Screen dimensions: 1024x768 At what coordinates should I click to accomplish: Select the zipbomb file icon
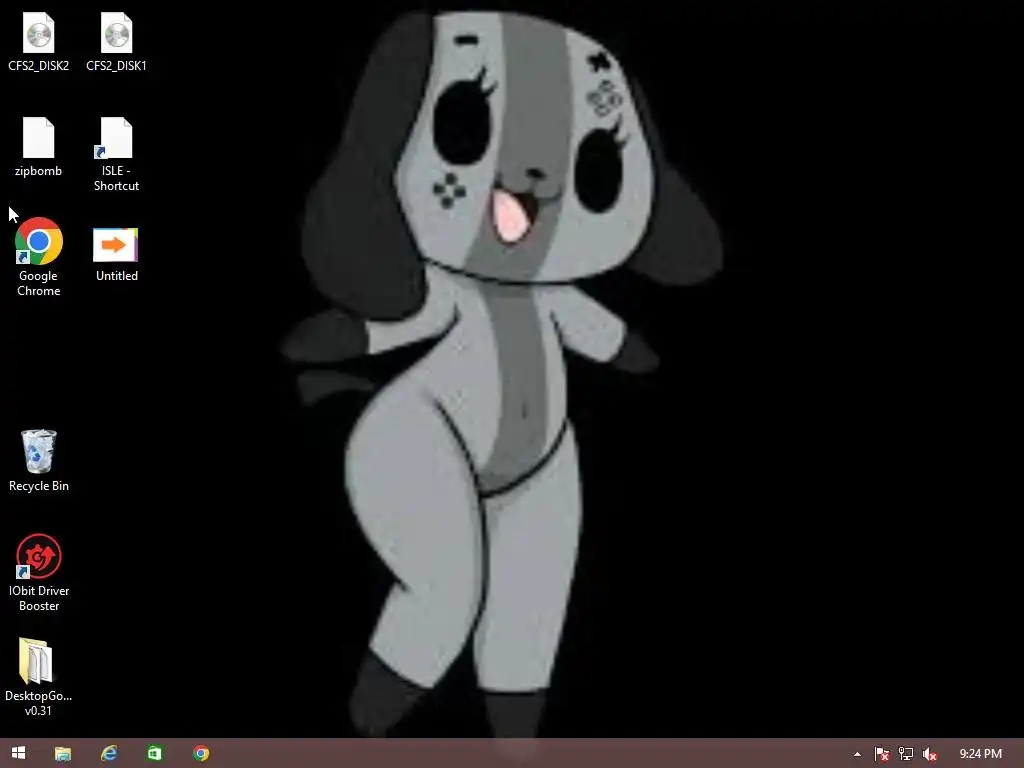tap(39, 138)
